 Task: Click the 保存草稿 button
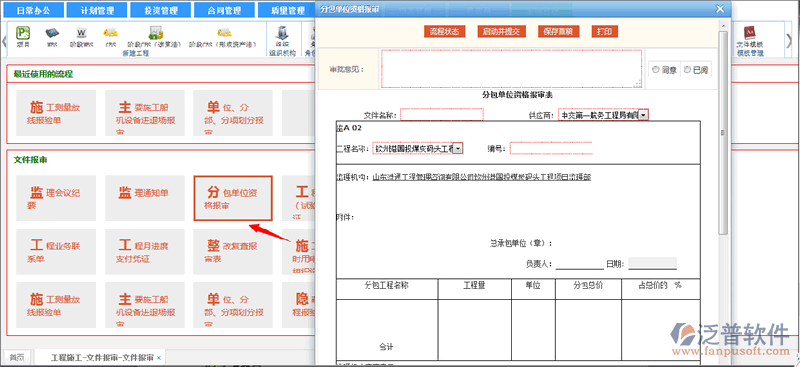pos(558,32)
